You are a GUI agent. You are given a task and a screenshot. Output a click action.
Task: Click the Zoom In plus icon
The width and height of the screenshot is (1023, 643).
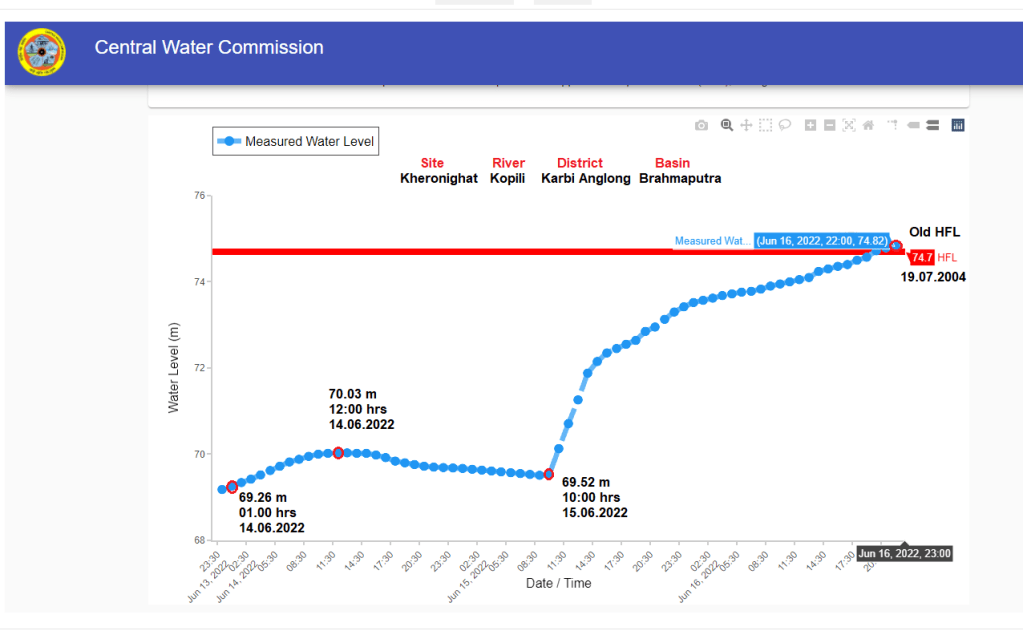click(810, 125)
